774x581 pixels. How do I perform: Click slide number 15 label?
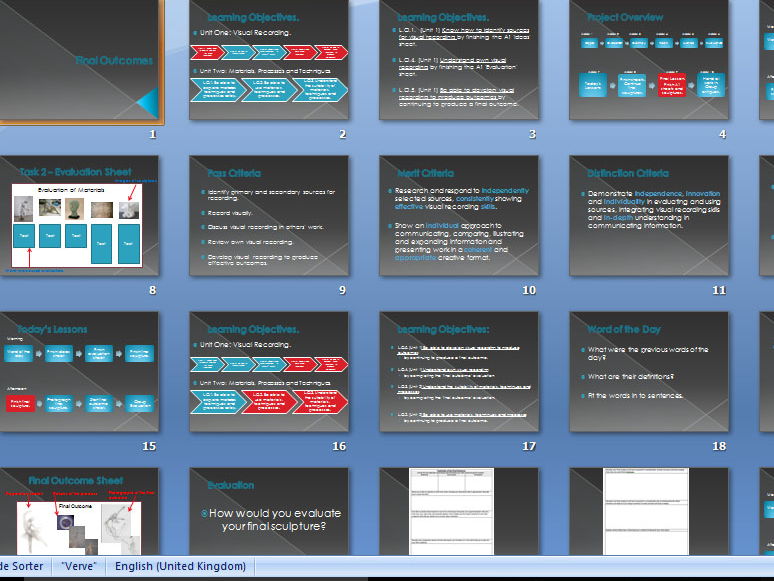[x=149, y=446]
